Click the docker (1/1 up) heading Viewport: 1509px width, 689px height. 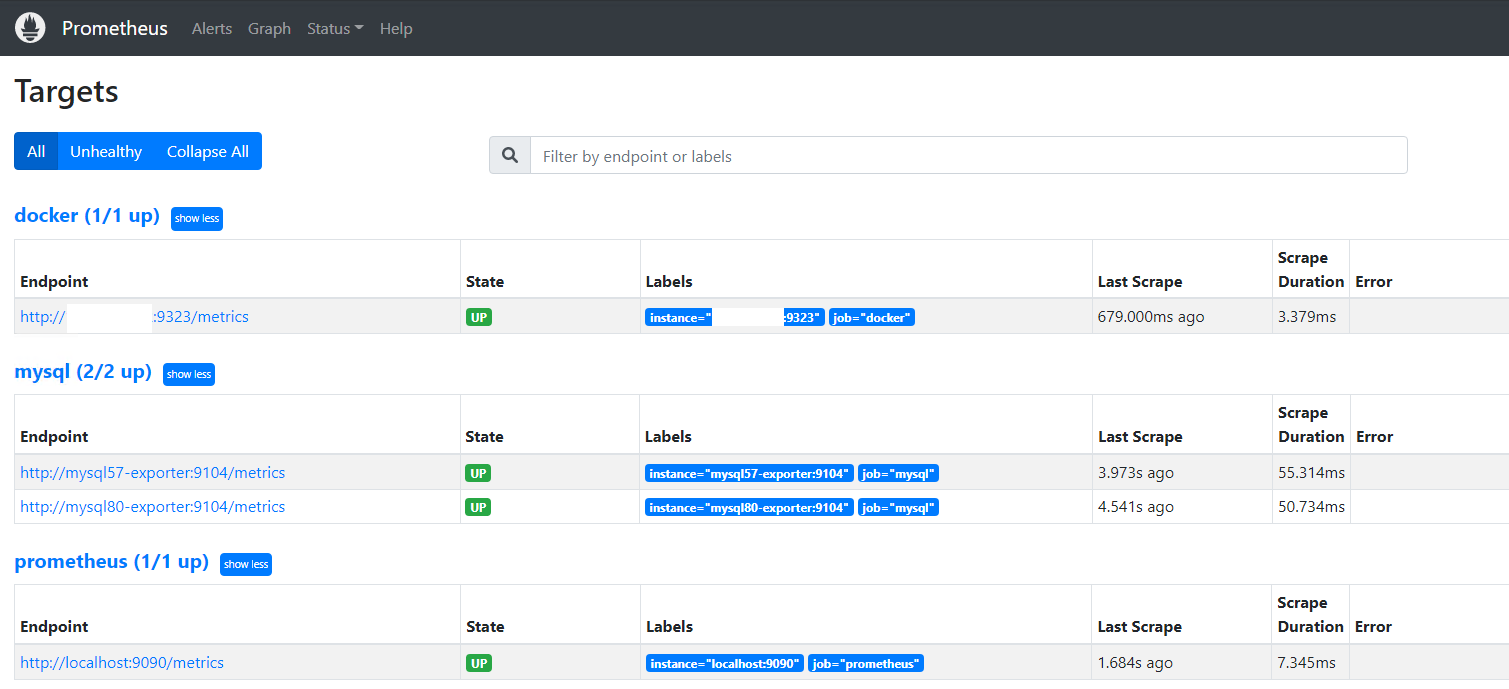(87, 215)
